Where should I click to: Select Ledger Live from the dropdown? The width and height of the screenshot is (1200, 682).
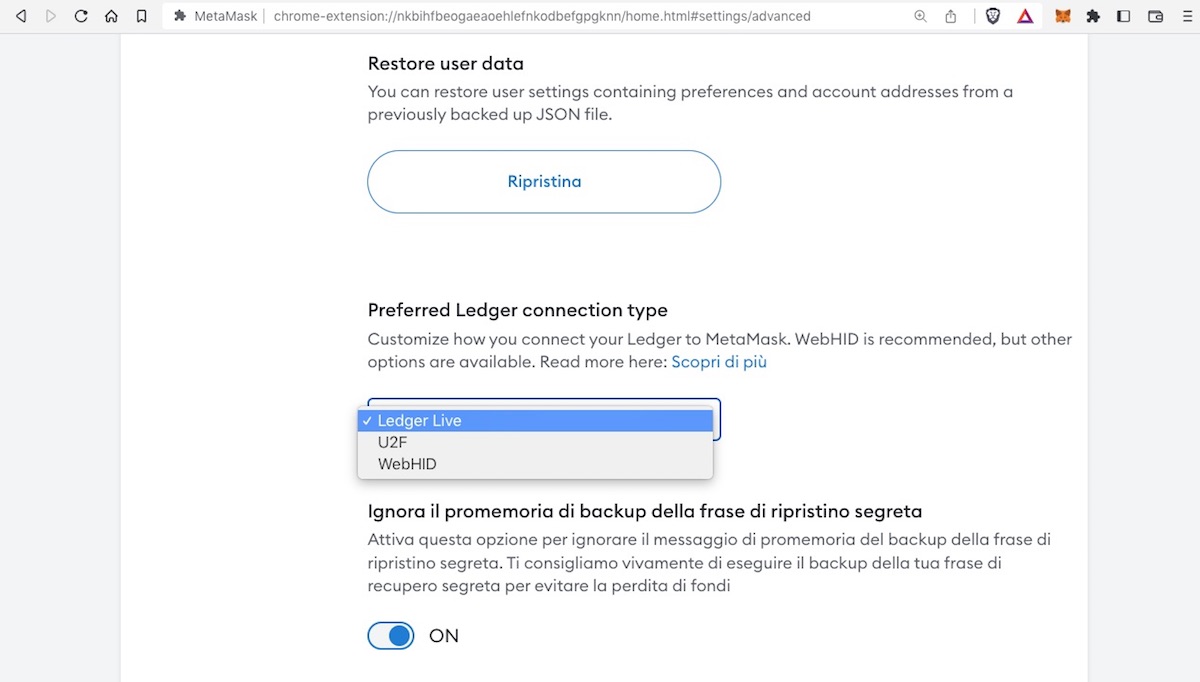pyautogui.click(x=535, y=421)
